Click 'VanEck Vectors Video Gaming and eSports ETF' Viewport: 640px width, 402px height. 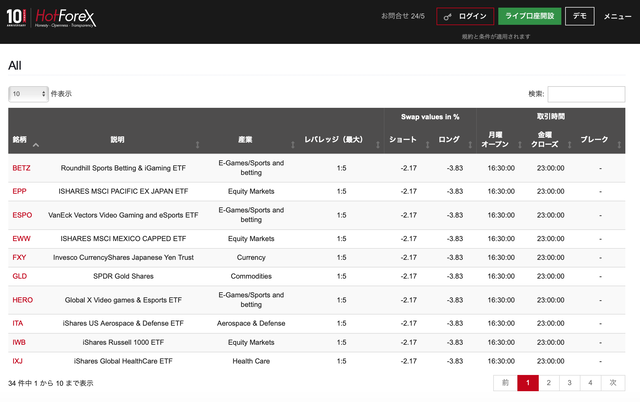click(x=123, y=215)
